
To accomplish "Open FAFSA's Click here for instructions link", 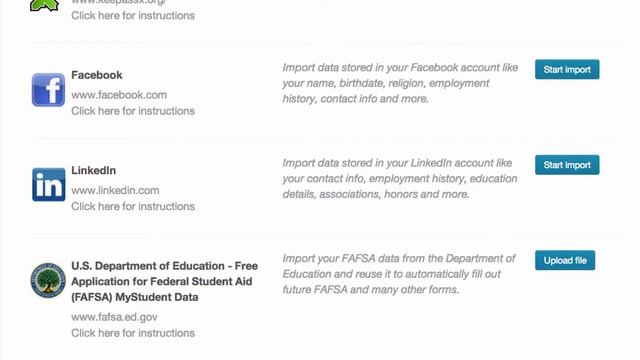I will [133, 333].
